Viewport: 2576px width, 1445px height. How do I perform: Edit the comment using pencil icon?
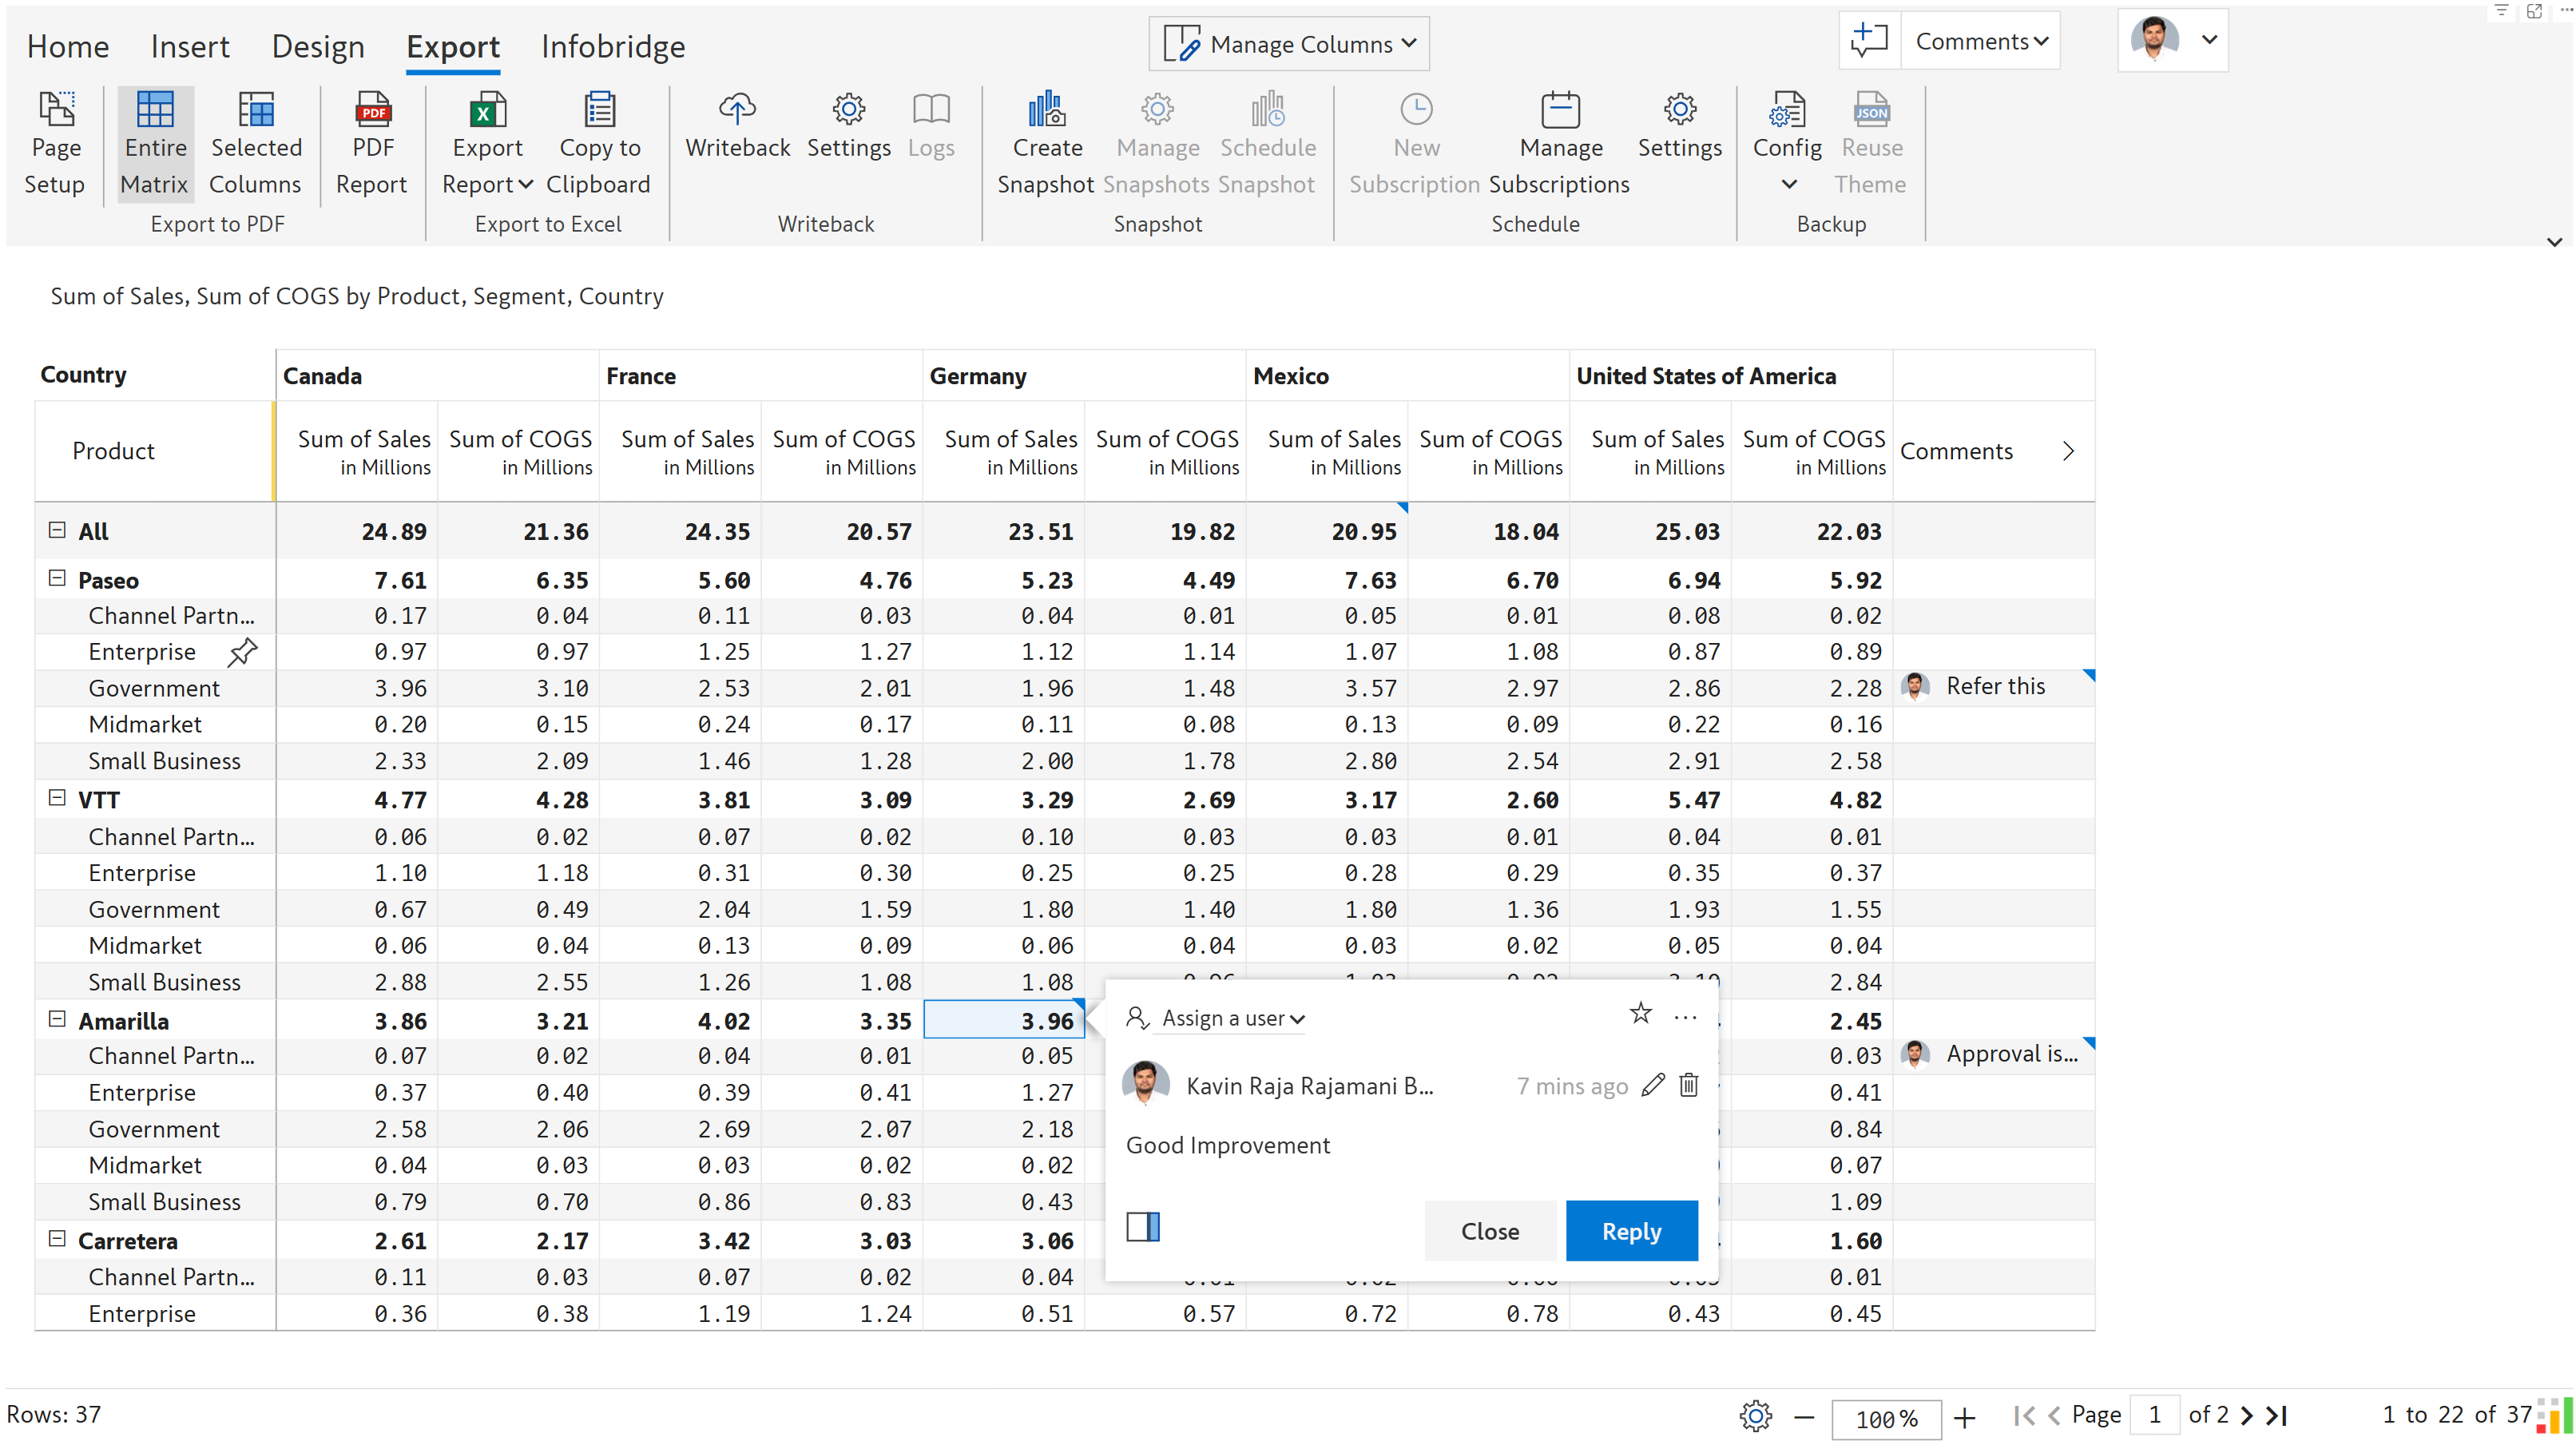pos(1652,1085)
